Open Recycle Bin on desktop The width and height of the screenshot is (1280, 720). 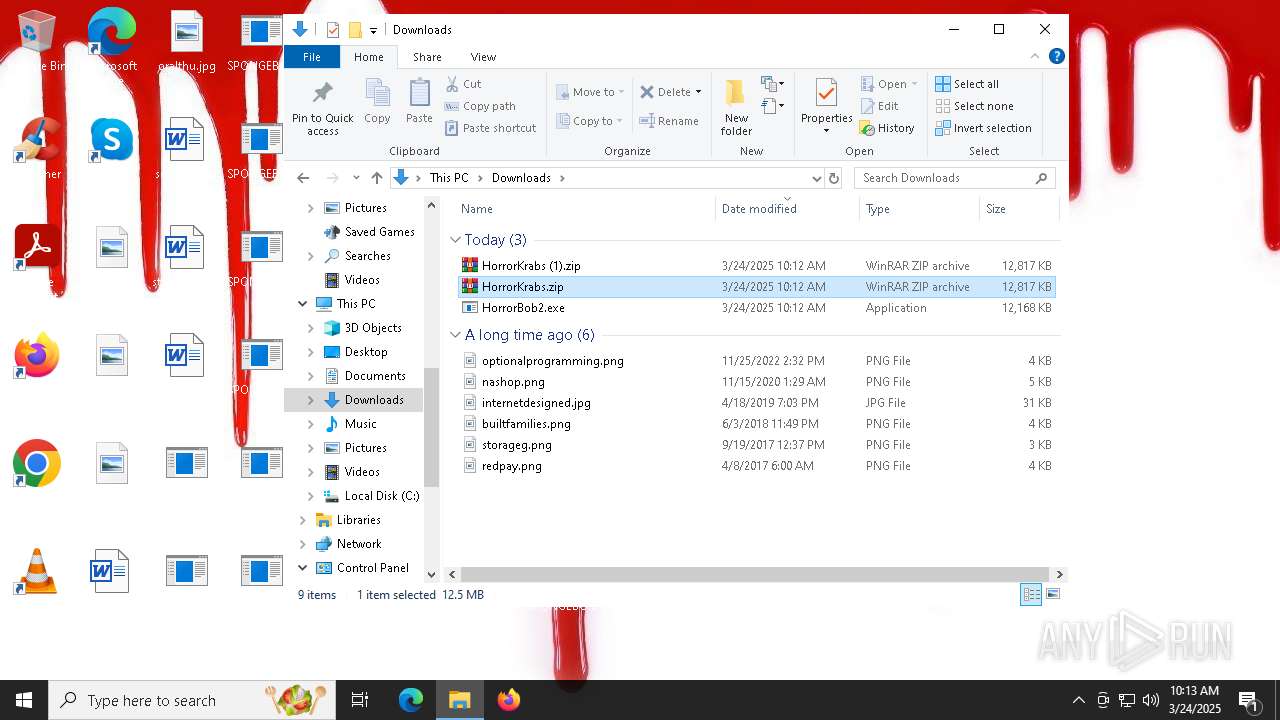[37, 41]
